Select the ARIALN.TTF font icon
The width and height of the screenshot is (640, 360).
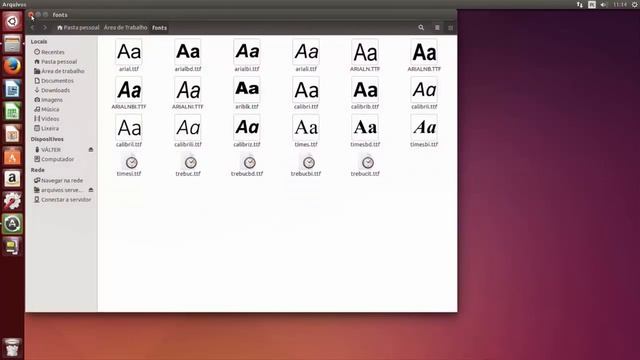coord(365,52)
